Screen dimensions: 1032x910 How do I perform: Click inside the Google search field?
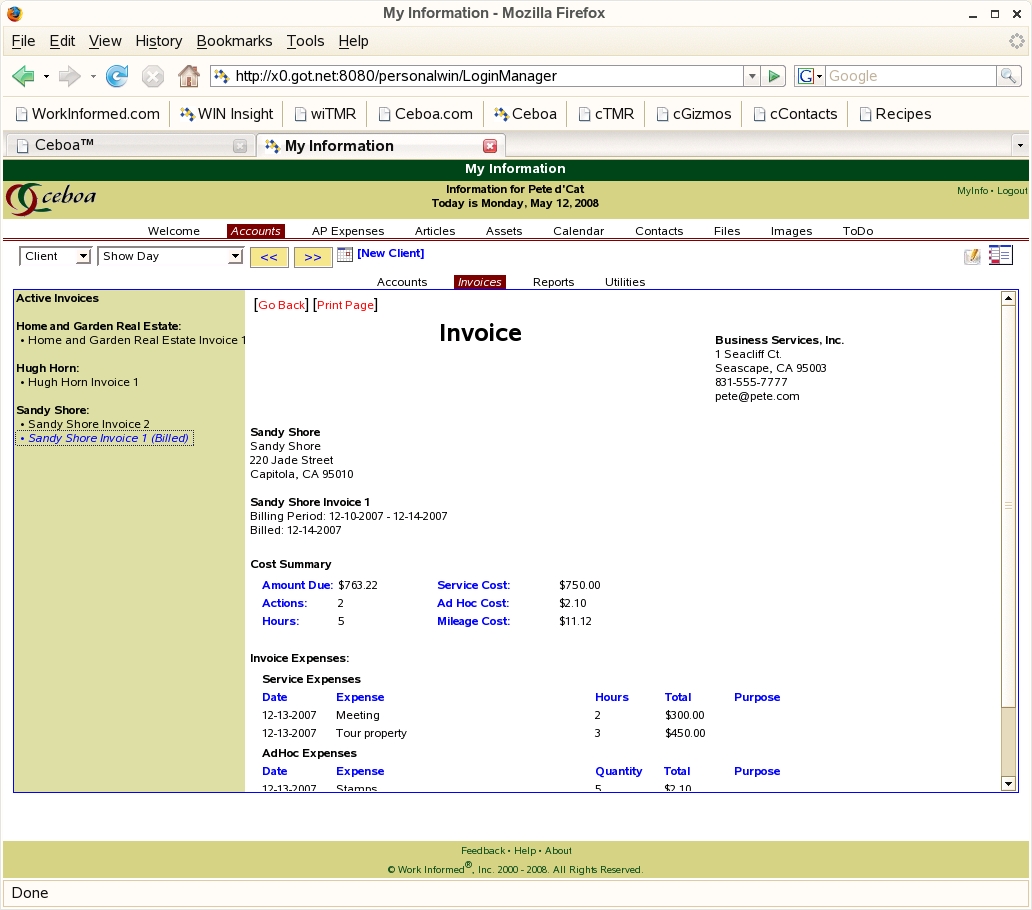pyautogui.click(x=908, y=76)
